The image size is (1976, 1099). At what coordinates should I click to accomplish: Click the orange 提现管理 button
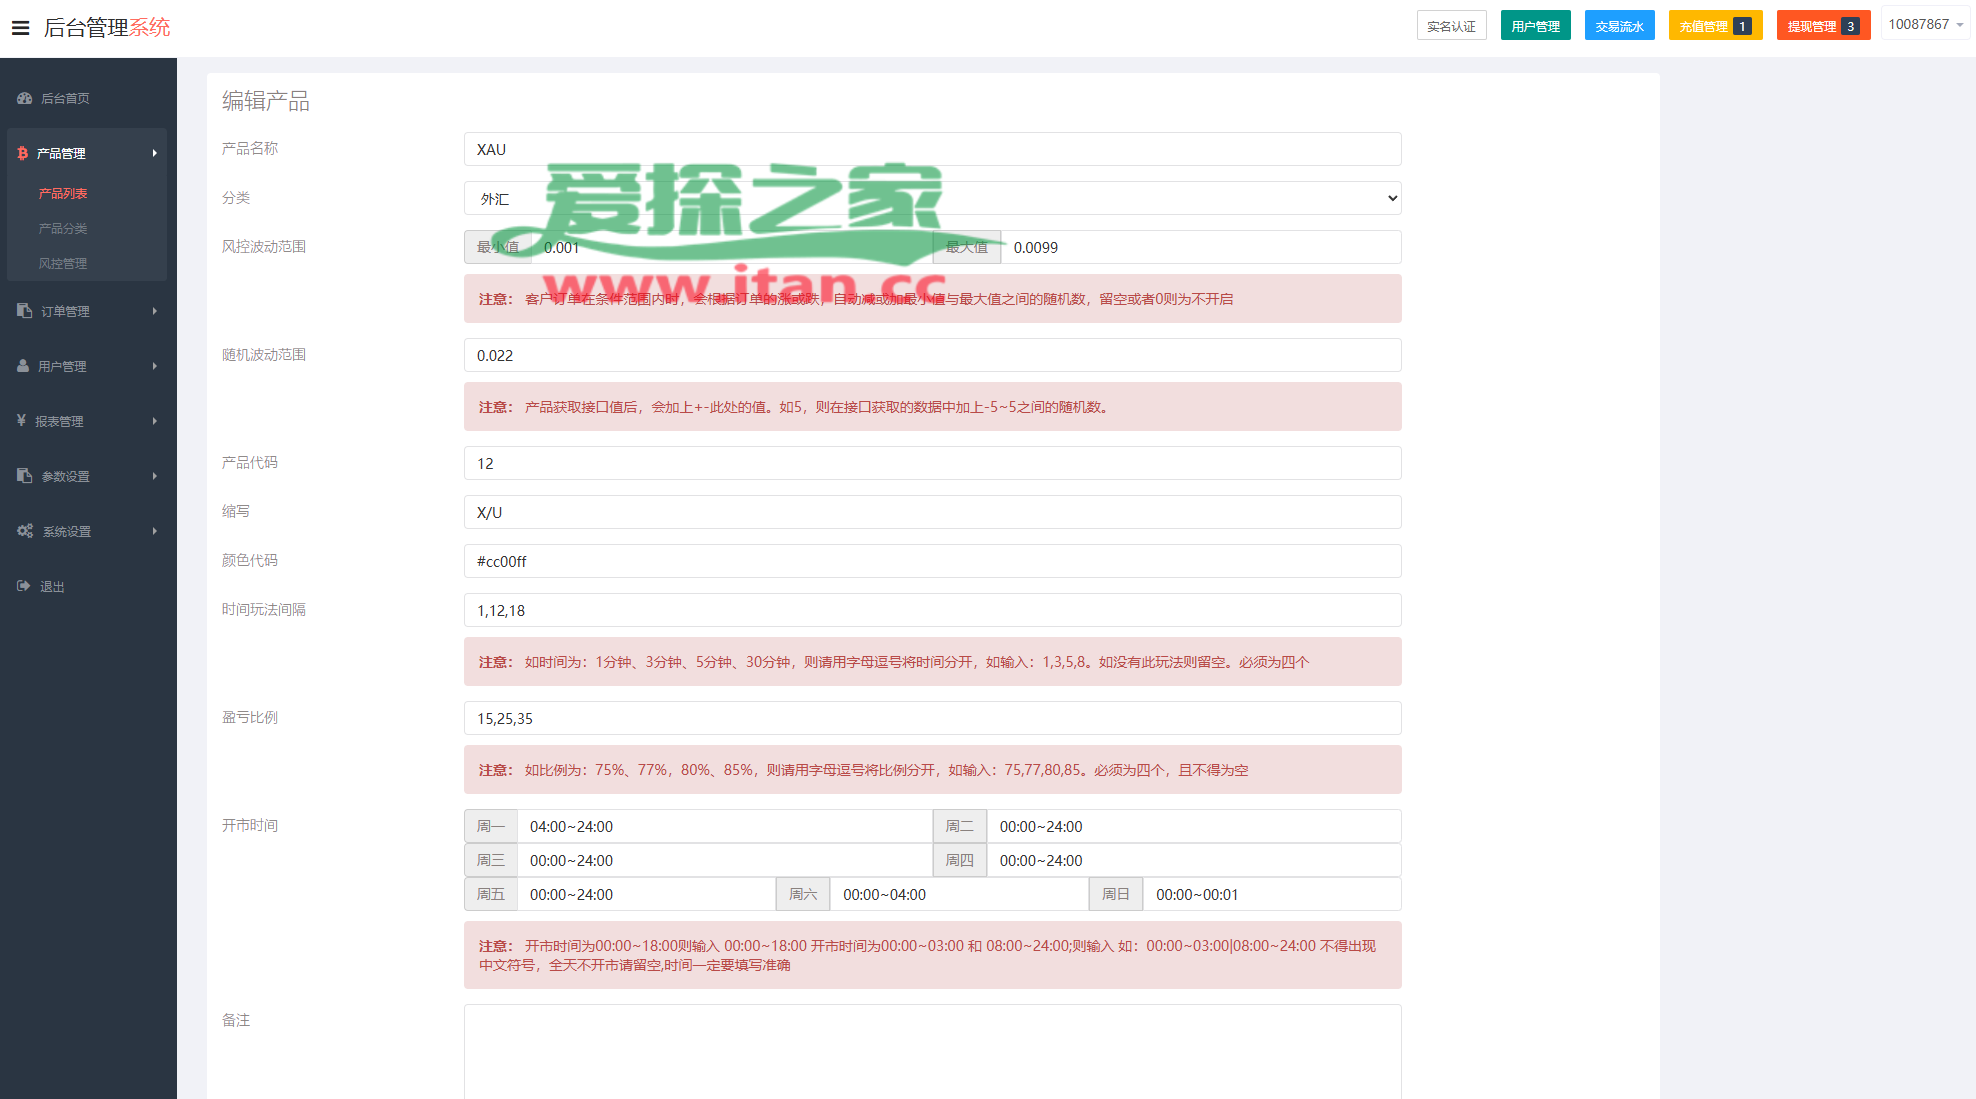[1822, 26]
